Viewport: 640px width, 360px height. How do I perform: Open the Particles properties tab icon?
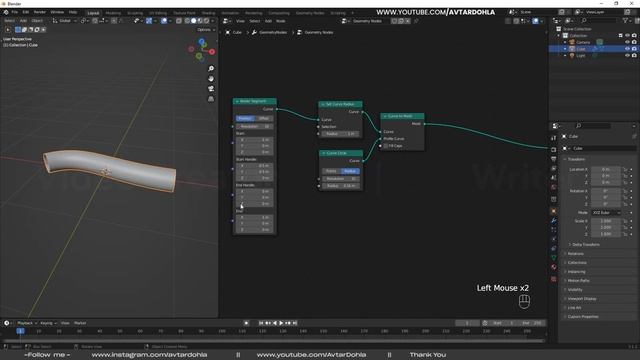pos(553,230)
